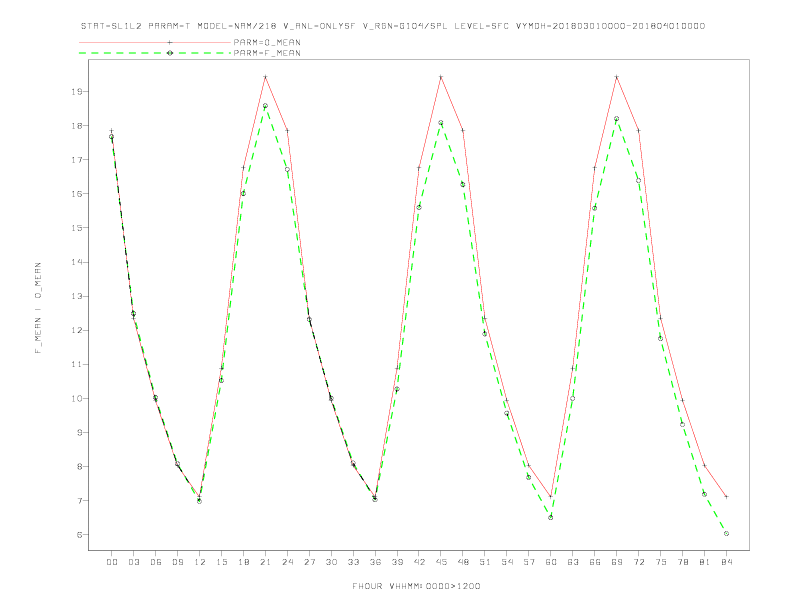Click x-axis tick label 24

point(287,562)
